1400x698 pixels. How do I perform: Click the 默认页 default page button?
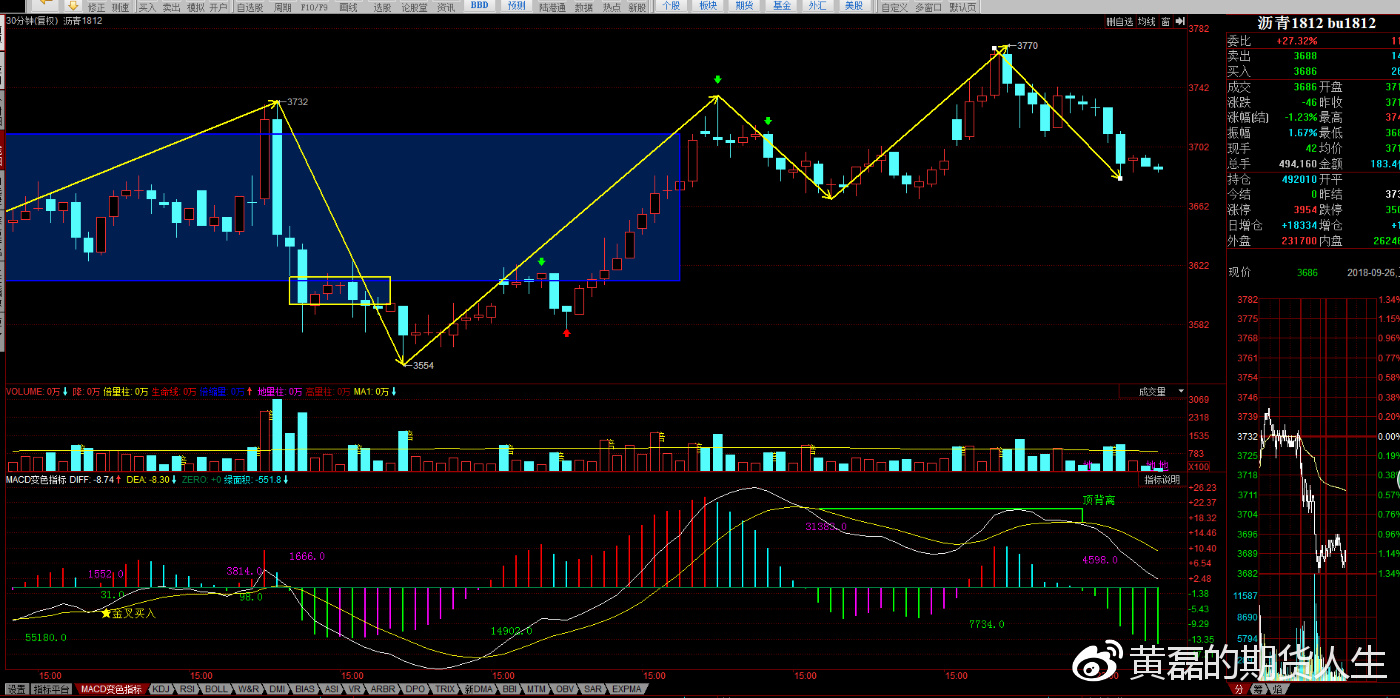point(963,6)
